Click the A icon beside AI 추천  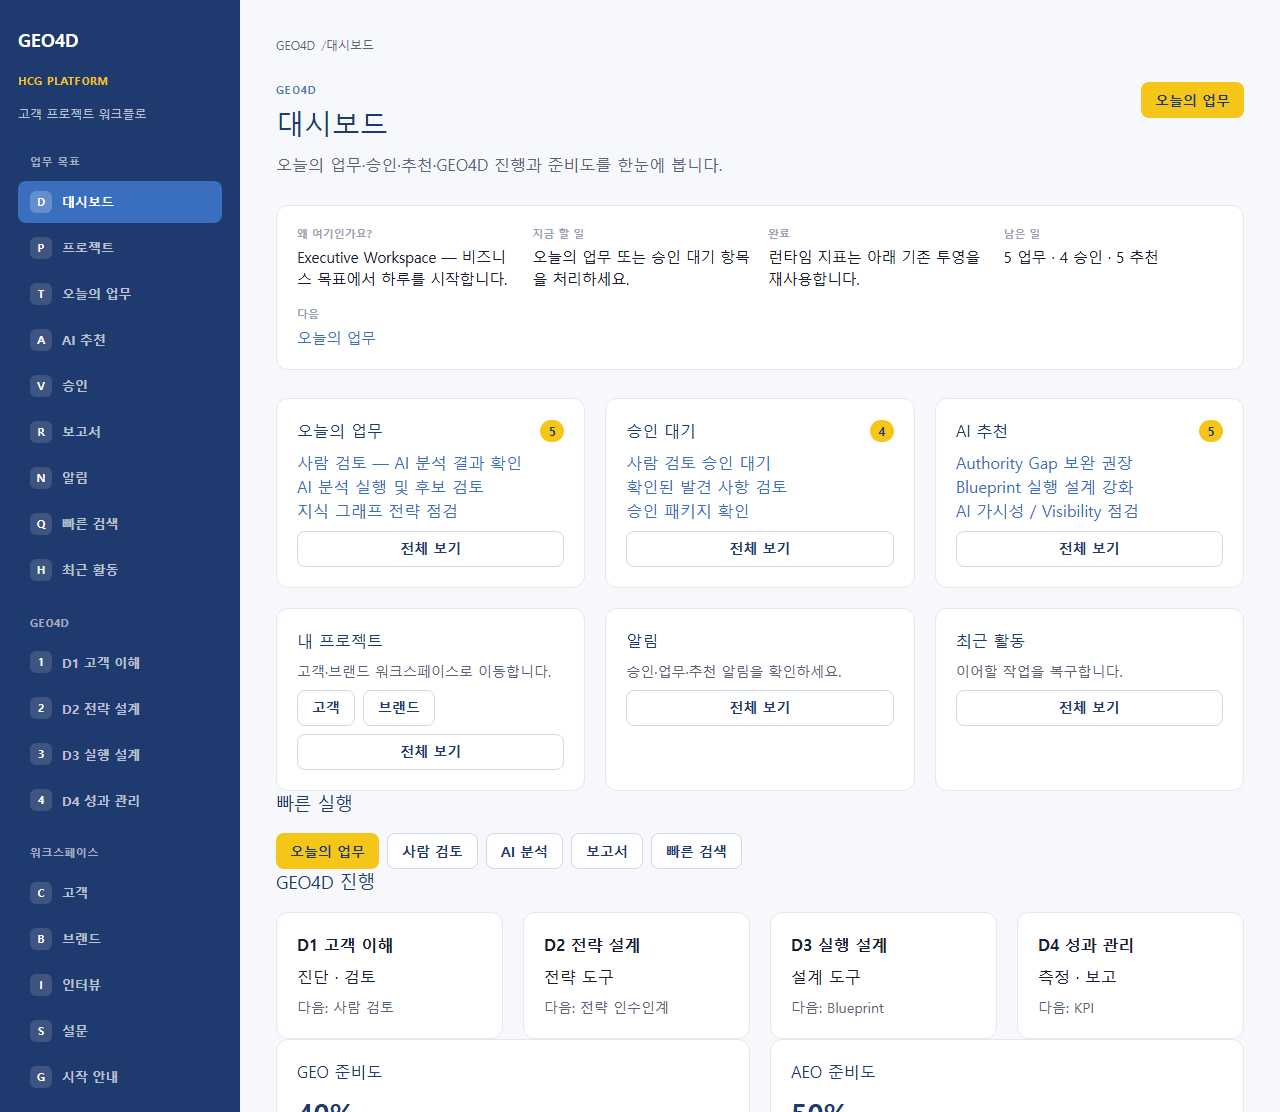[41, 340]
